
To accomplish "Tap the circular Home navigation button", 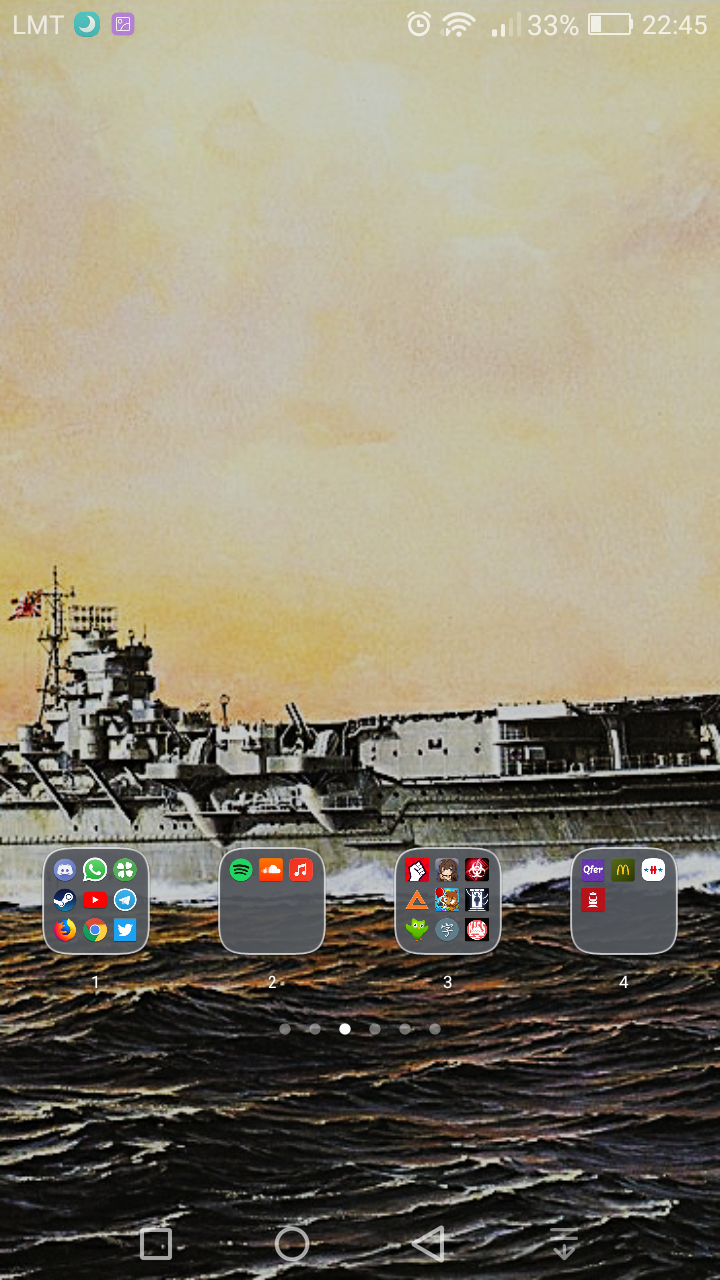I will (292, 1244).
